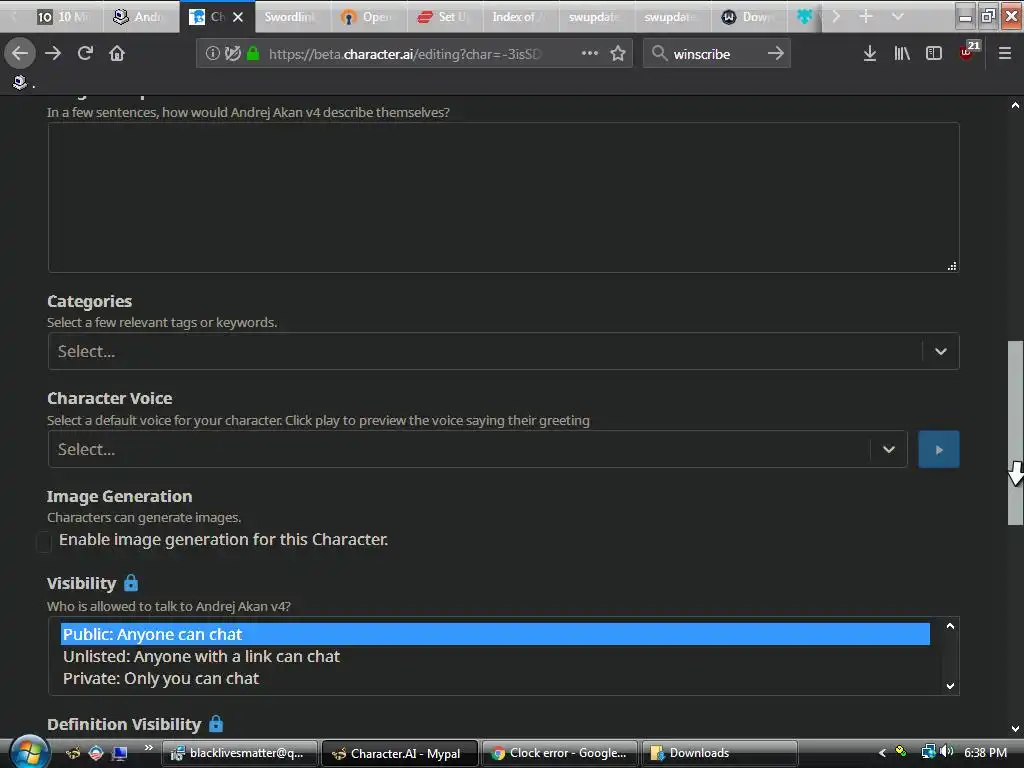Expand the quick launch overflow chevron

pyautogui.click(x=148, y=748)
